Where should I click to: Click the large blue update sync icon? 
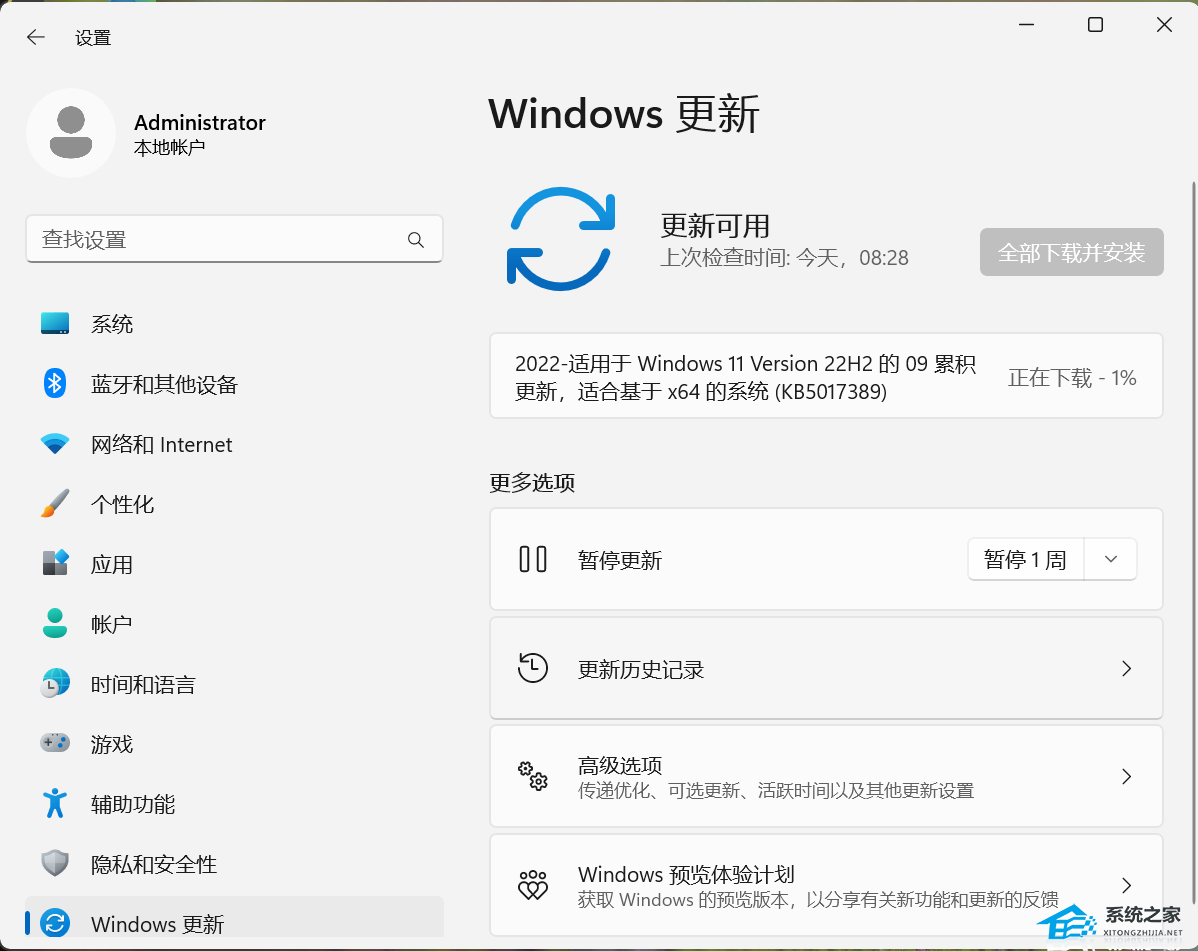[561, 239]
